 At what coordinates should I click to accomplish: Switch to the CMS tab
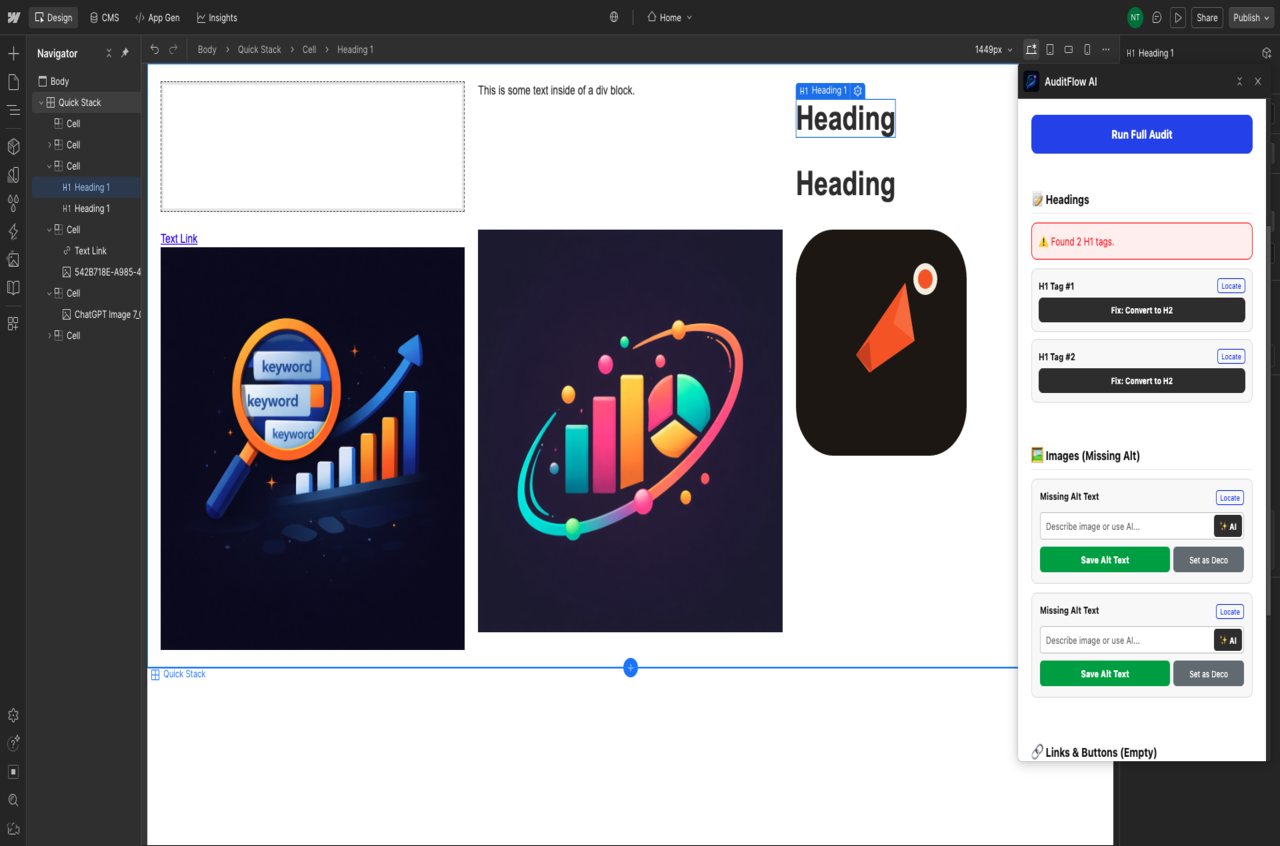point(103,17)
